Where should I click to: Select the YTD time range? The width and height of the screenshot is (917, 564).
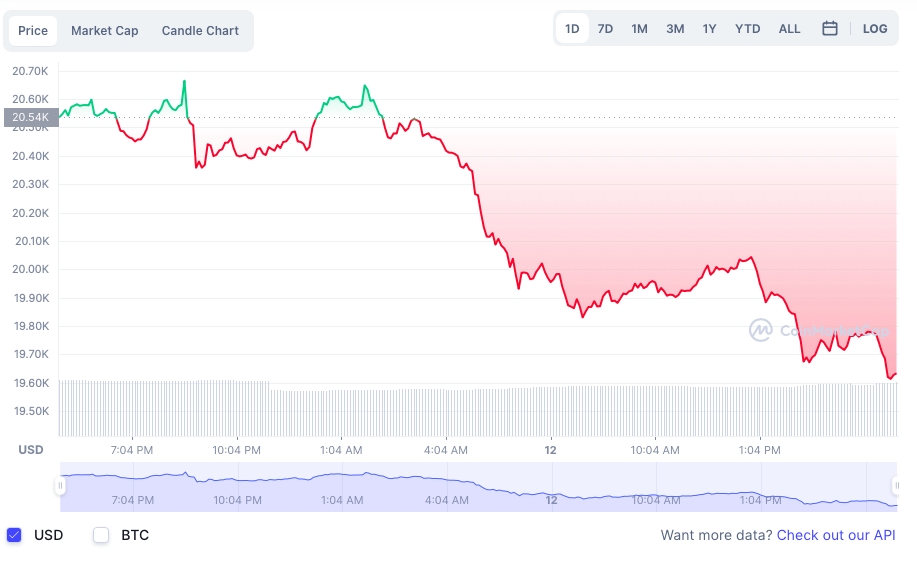pyautogui.click(x=747, y=29)
